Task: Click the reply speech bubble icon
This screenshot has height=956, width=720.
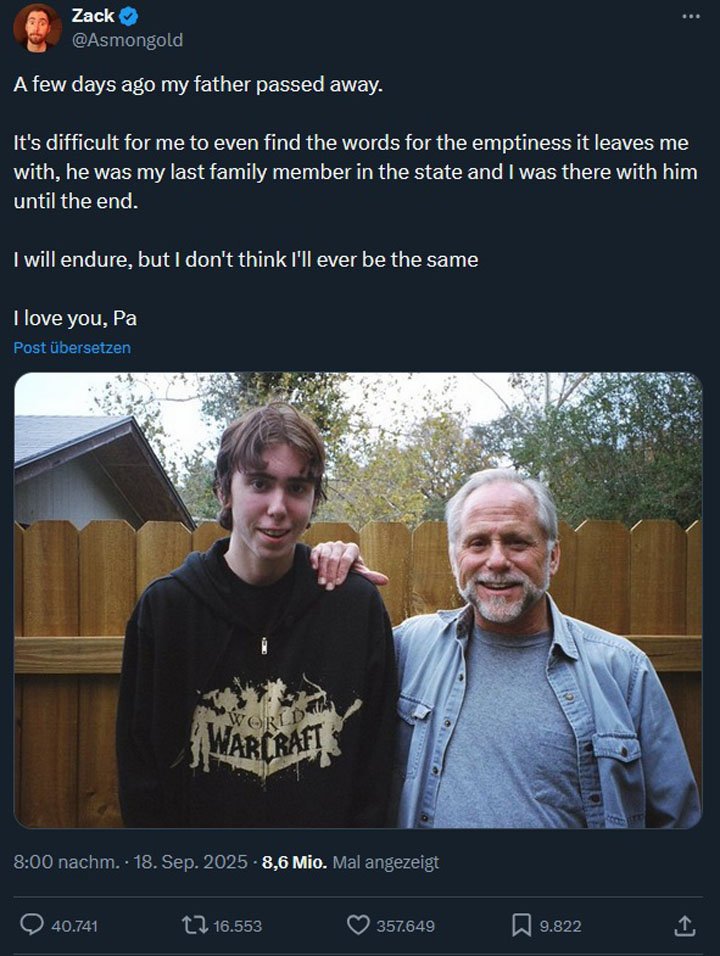Action: (32, 925)
